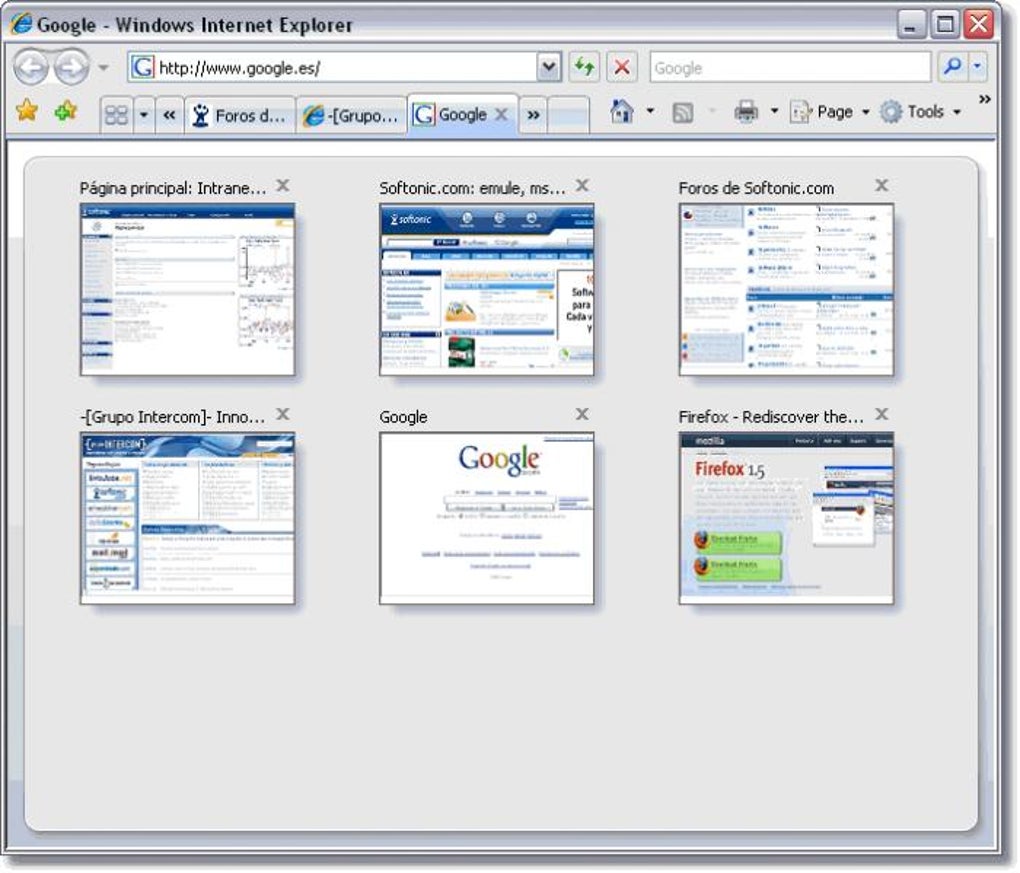This screenshot has height=873, width=1020.
Task: Click Add to Favorites star-plus icon
Action: point(66,112)
